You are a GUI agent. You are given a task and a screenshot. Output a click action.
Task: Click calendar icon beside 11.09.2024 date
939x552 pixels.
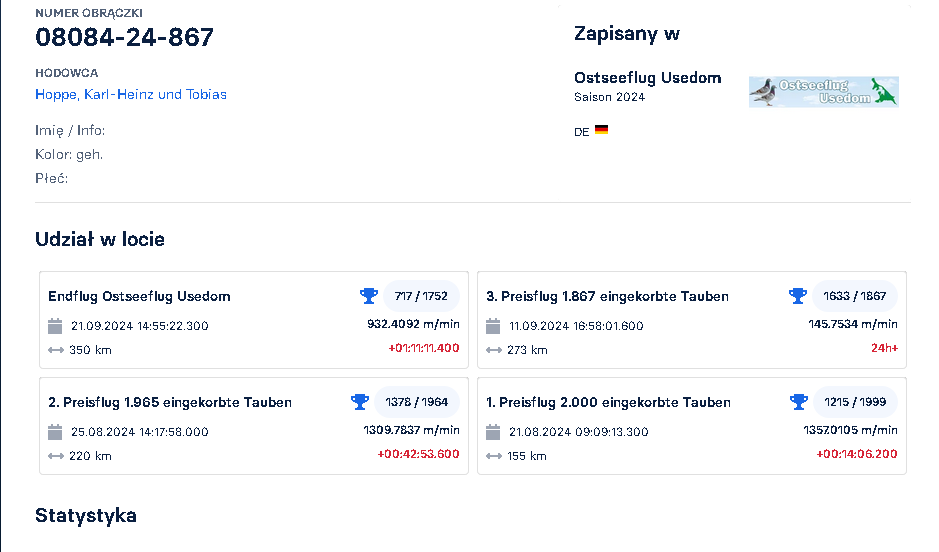(493, 326)
